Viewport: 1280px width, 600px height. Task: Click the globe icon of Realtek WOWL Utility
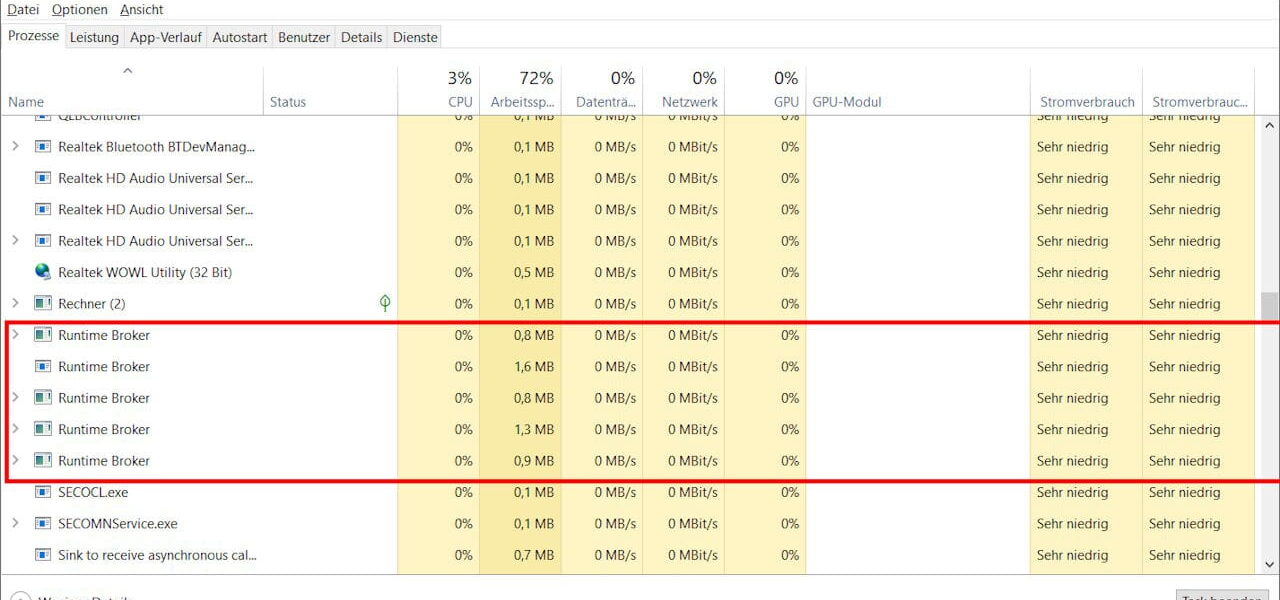(x=43, y=272)
